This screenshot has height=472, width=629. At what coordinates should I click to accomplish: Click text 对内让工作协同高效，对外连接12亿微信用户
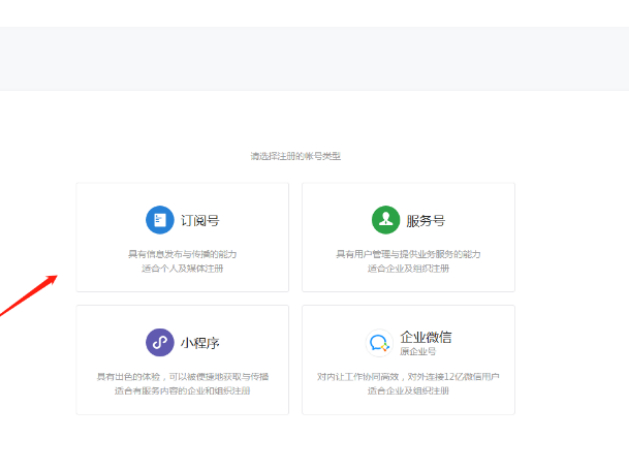click(408, 377)
